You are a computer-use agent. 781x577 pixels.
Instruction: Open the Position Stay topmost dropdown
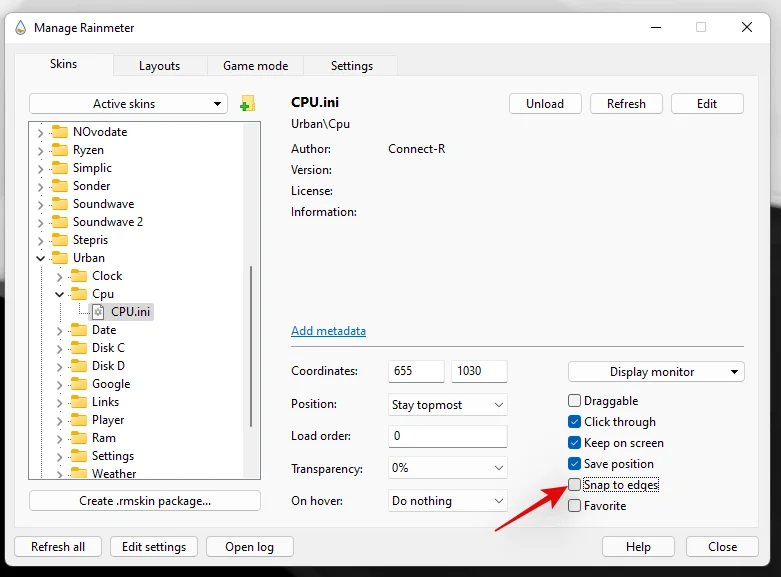[447, 405]
